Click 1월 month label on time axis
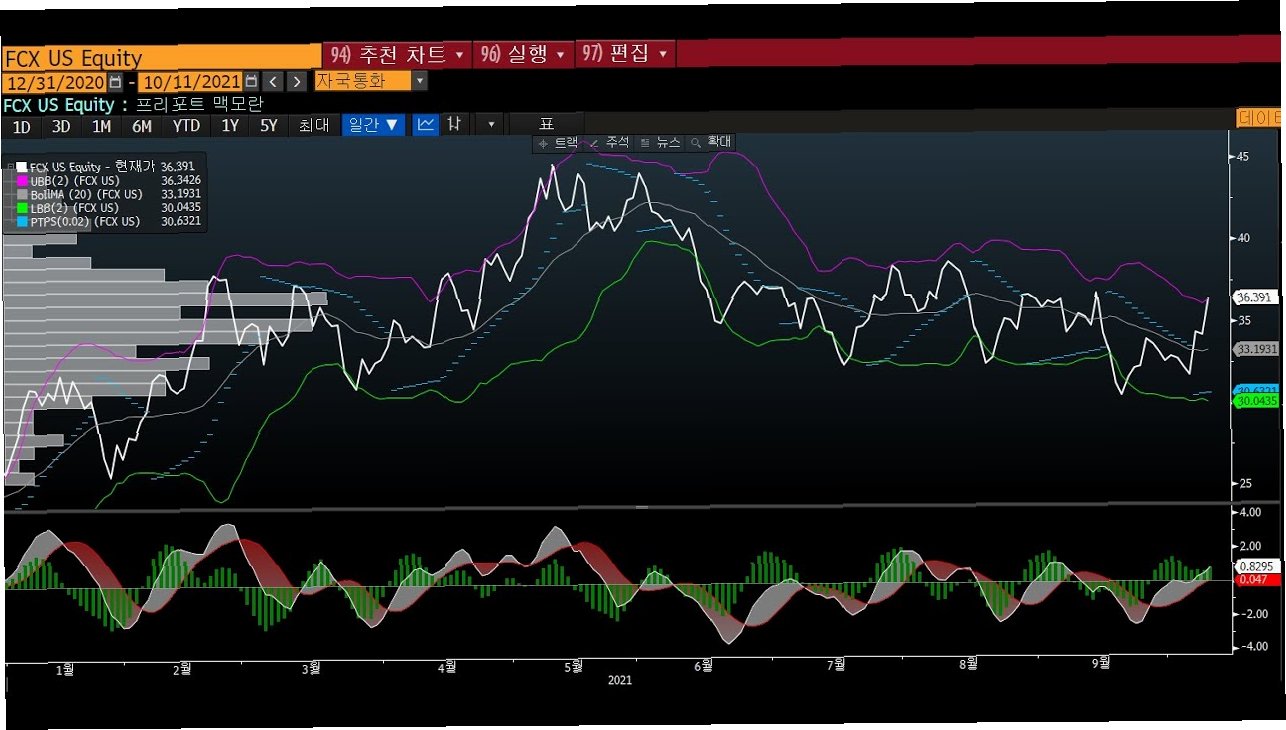This screenshot has width=1286, height=730. pyautogui.click(x=65, y=670)
